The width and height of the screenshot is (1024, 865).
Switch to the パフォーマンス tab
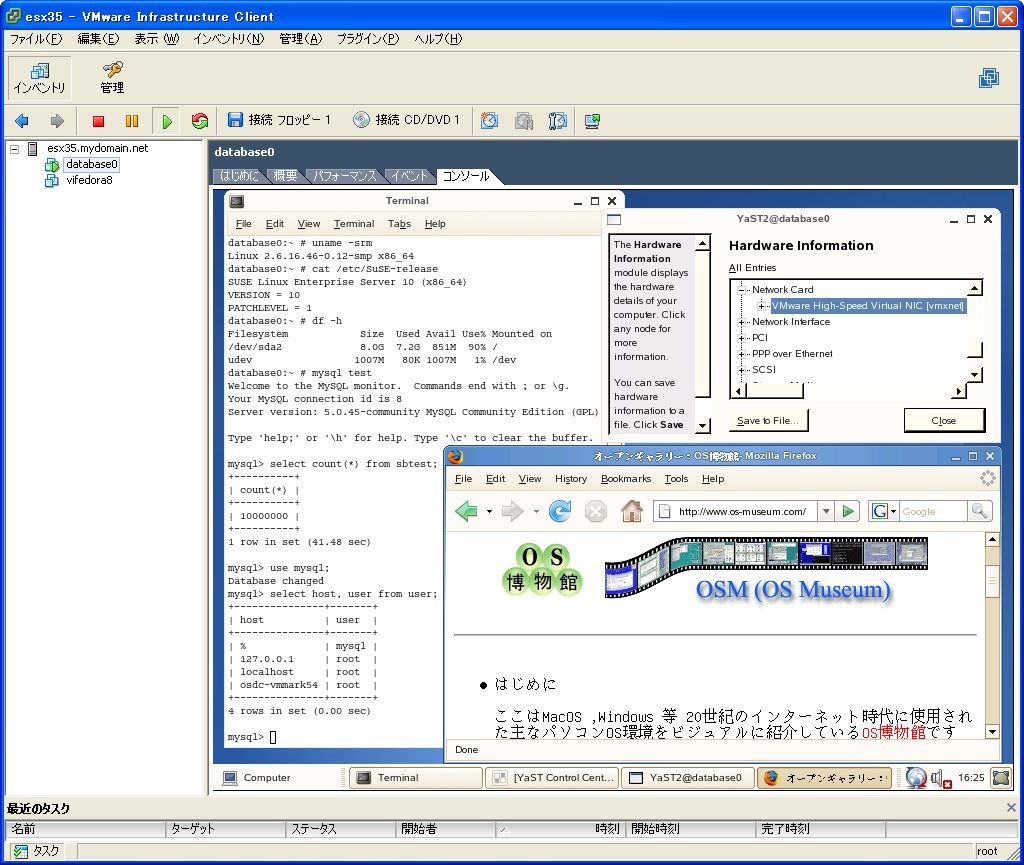(344, 176)
